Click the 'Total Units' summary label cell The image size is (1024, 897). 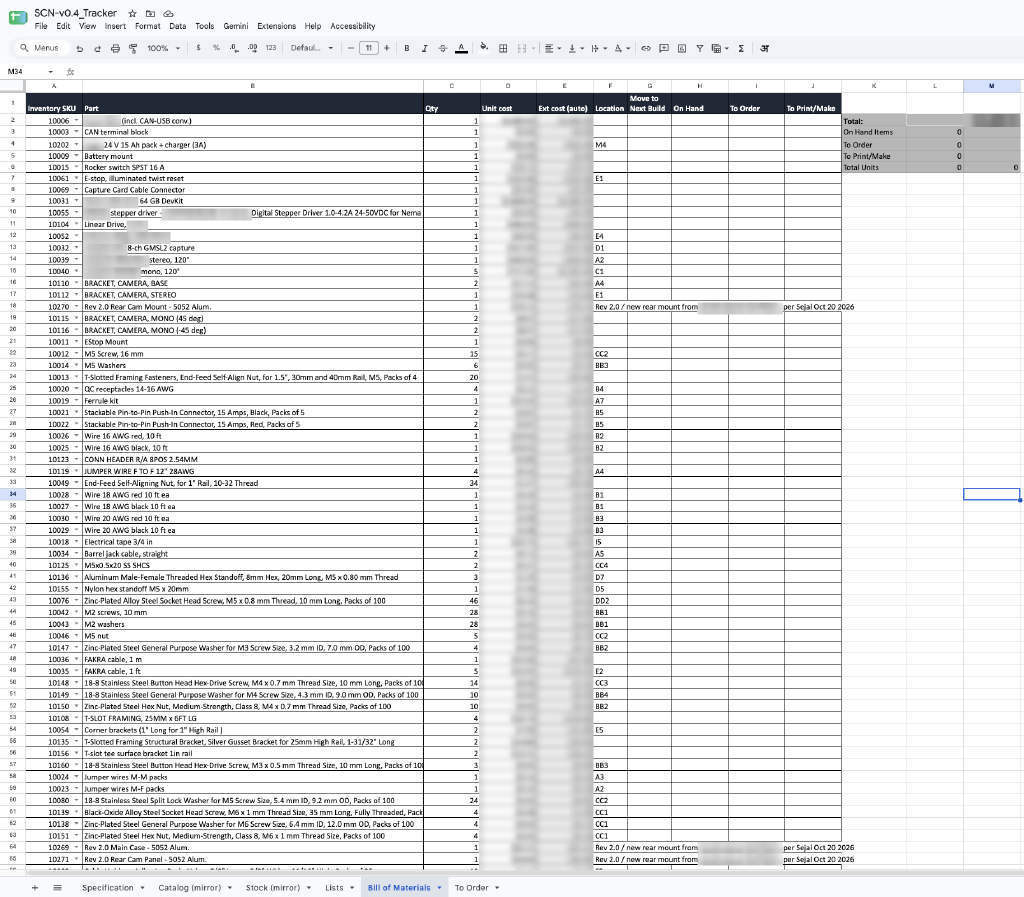[x=874, y=168]
